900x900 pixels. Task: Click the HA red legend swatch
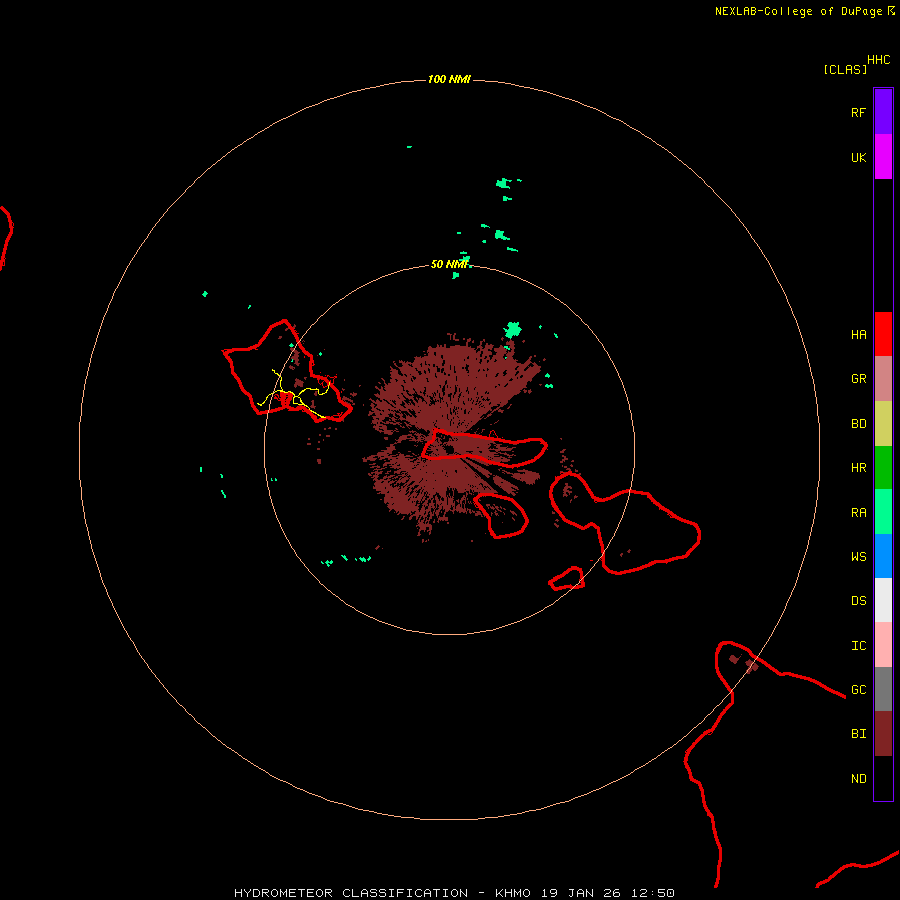coord(883,334)
